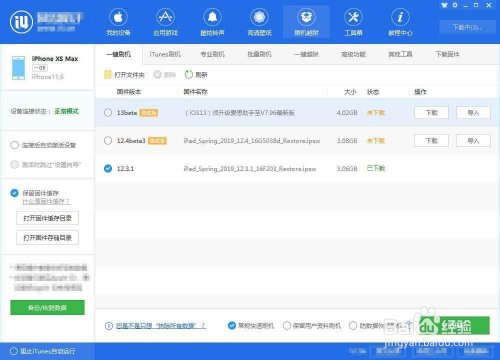This screenshot has height=360, width=500.
Task: Click the shirt skin icon in title bar
Action: 444,5
